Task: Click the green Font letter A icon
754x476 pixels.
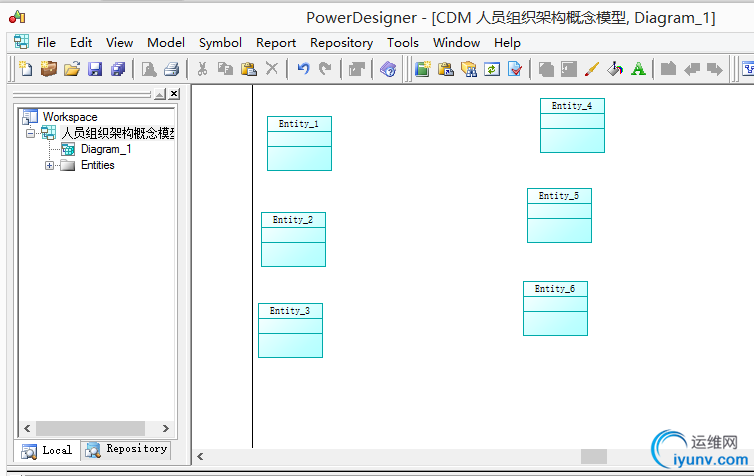Action: [638, 69]
